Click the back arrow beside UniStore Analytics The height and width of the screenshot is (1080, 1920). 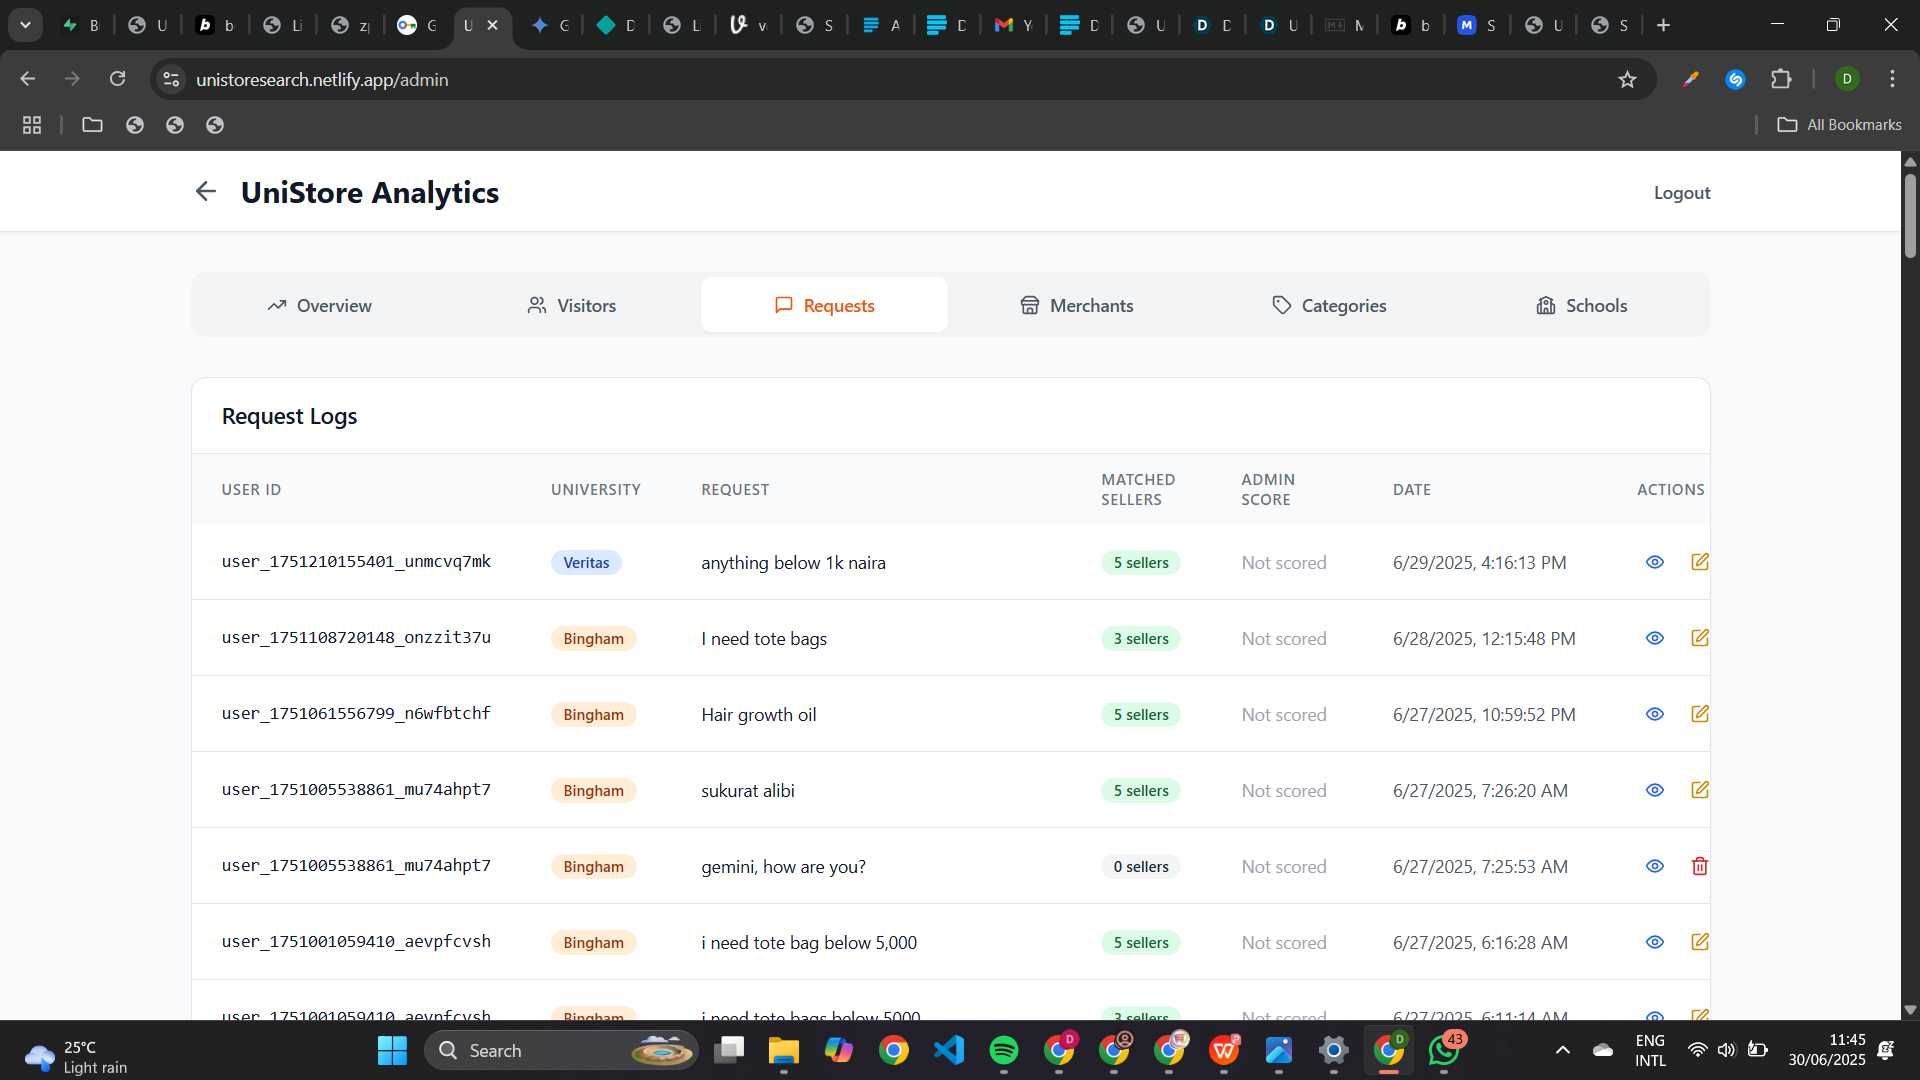click(x=205, y=191)
